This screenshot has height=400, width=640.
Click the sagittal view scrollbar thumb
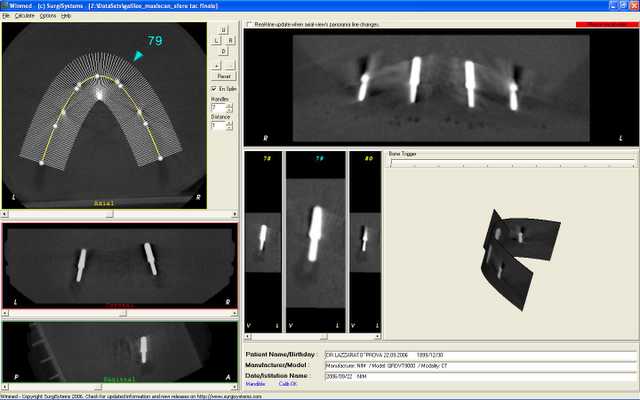[x=98, y=387]
